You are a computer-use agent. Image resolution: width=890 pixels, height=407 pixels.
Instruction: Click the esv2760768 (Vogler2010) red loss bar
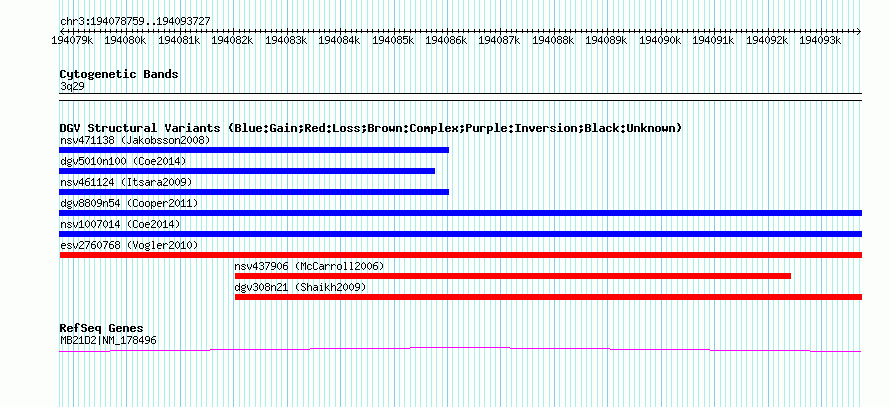click(x=460, y=255)
